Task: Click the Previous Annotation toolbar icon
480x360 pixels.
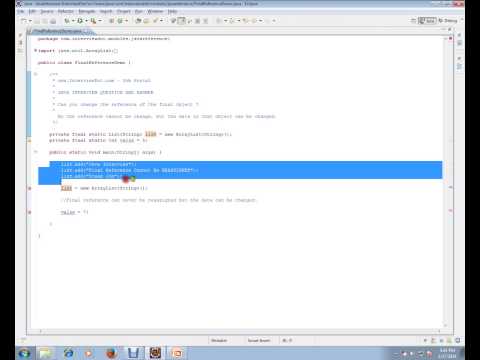Action: coord(232,21)
